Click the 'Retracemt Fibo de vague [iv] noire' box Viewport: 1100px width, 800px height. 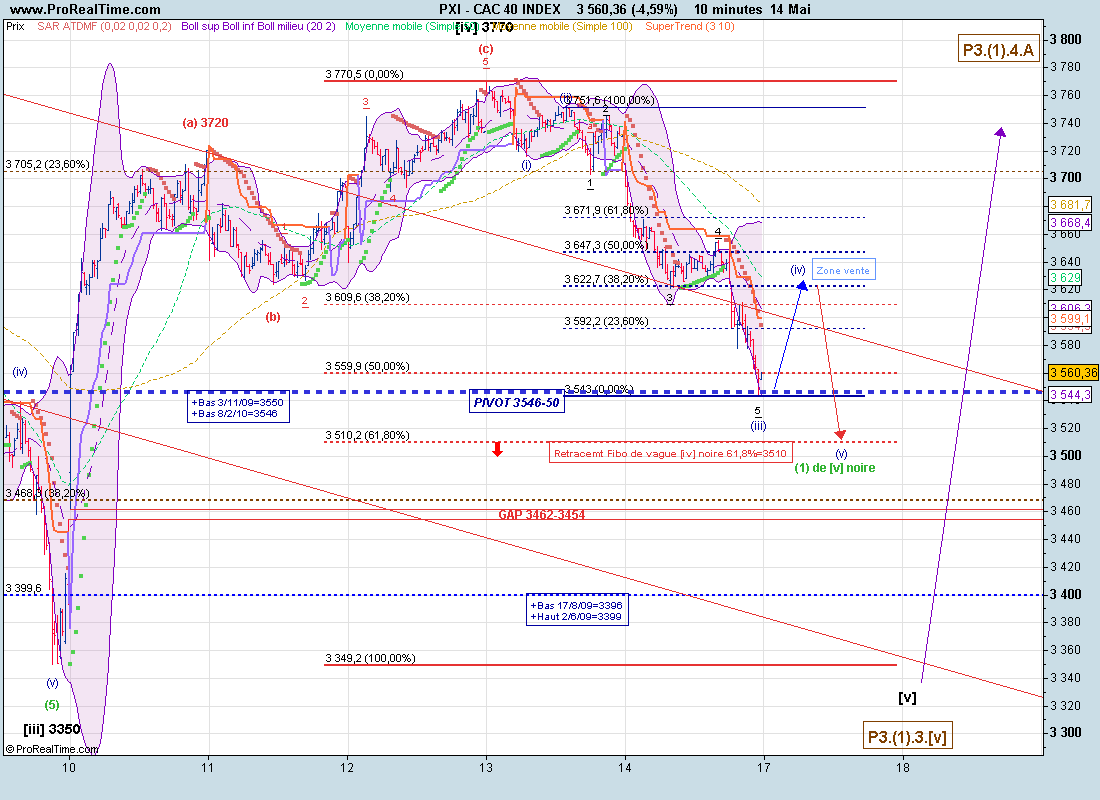670,453
